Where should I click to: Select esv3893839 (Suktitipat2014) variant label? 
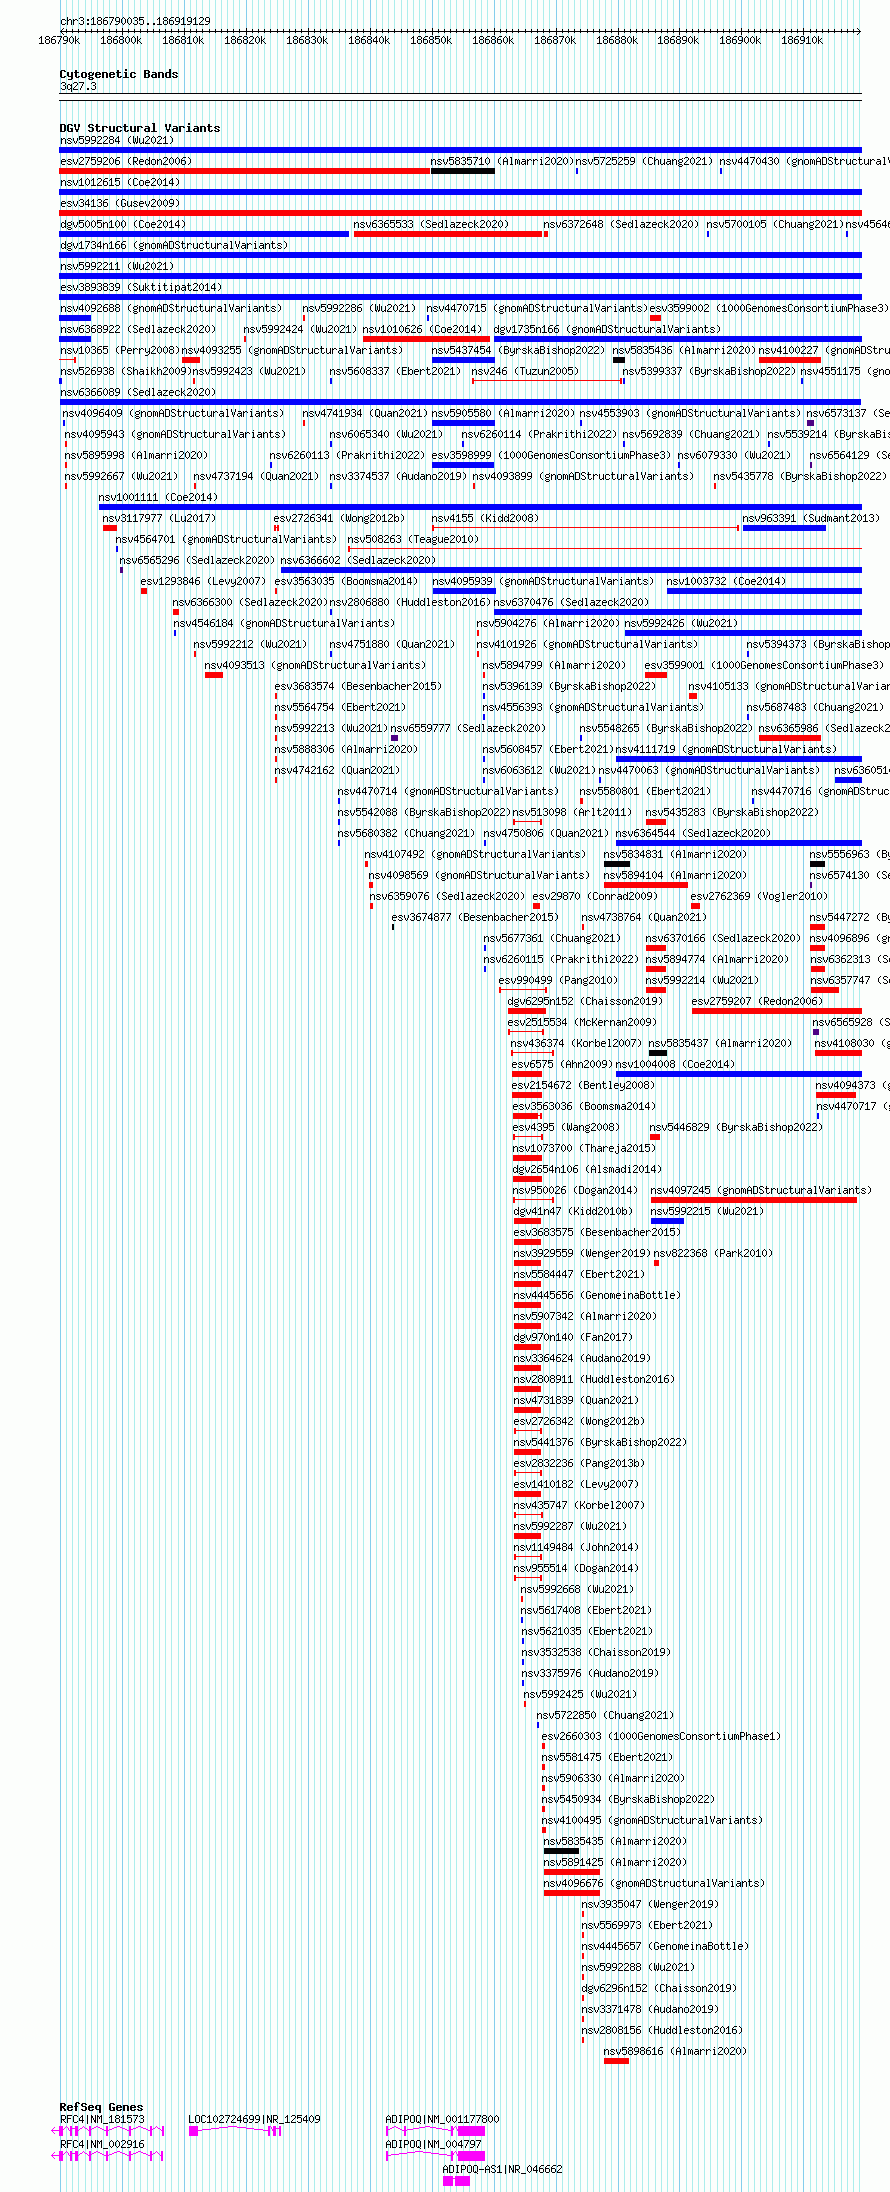tap(141, 287)
